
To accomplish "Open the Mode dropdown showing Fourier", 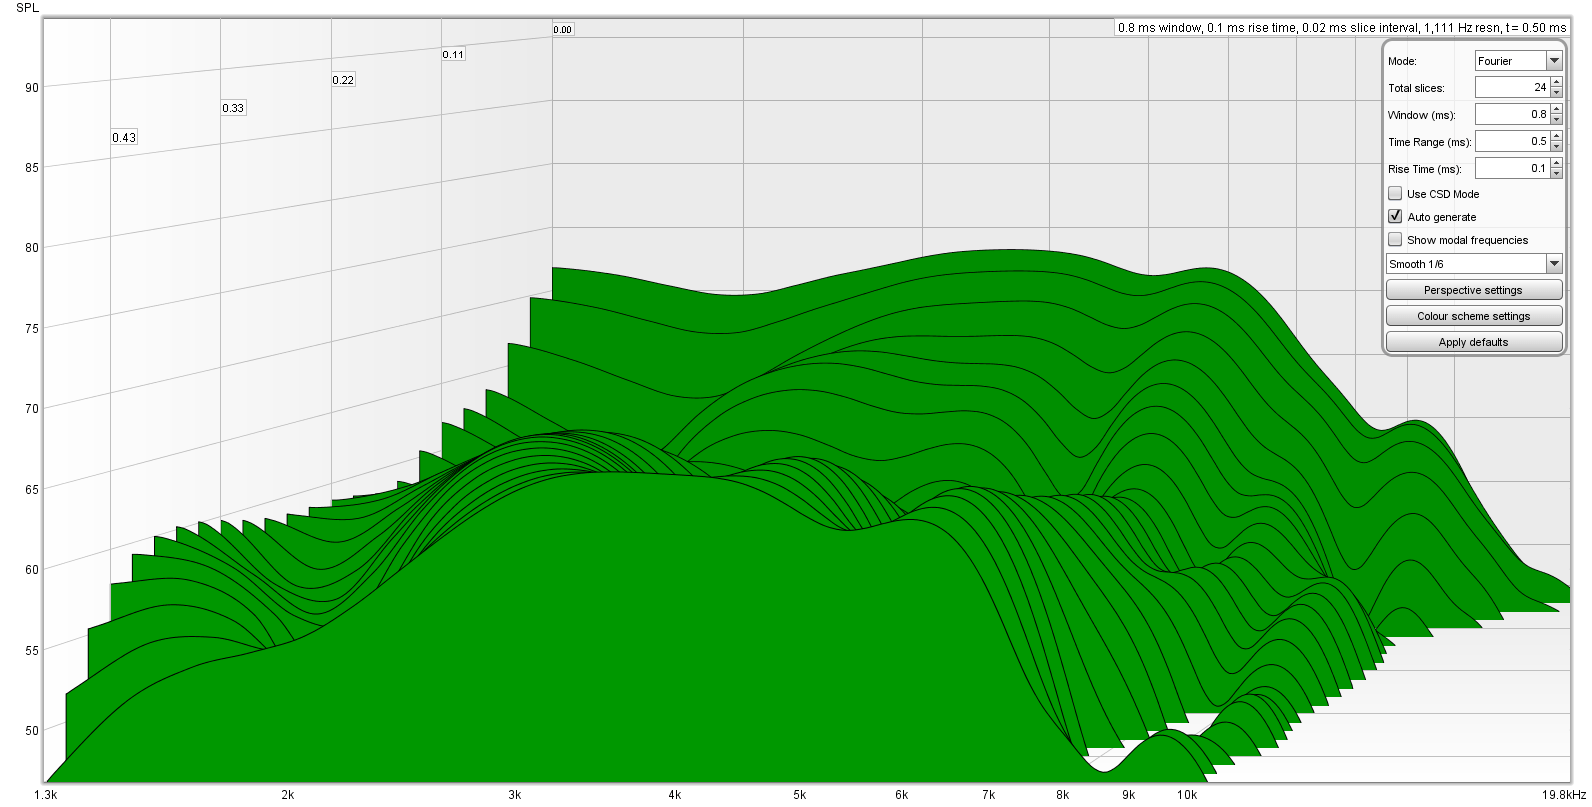I will [1518, 61].
